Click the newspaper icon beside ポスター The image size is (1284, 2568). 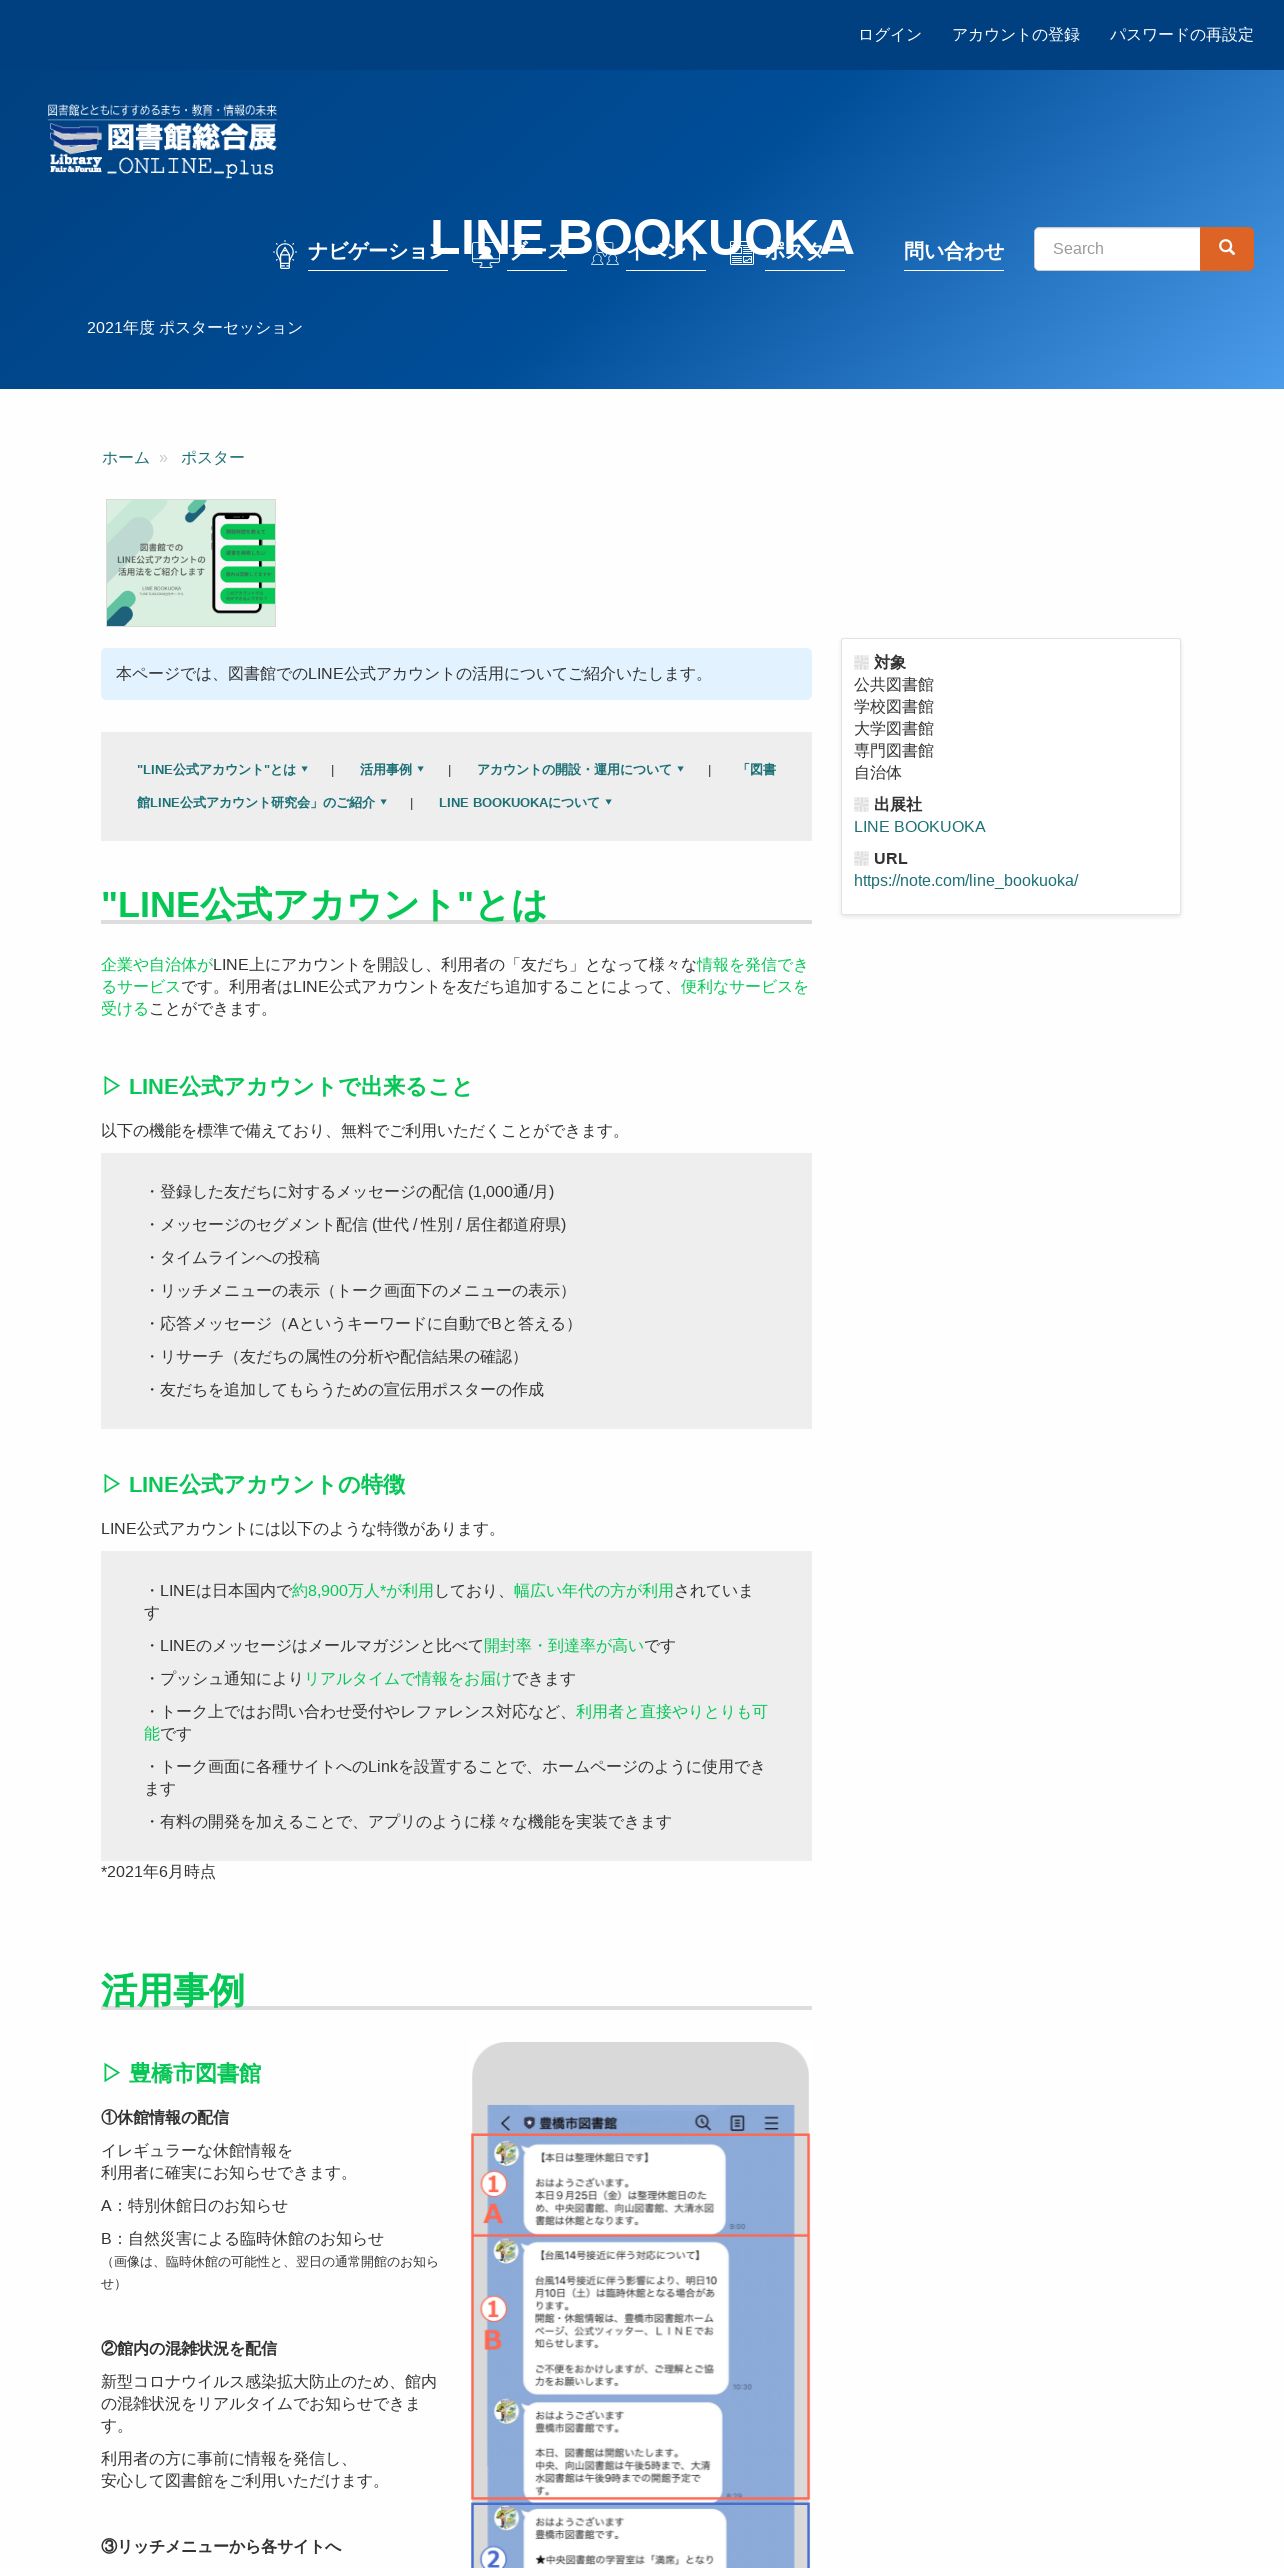pos(742,254)
